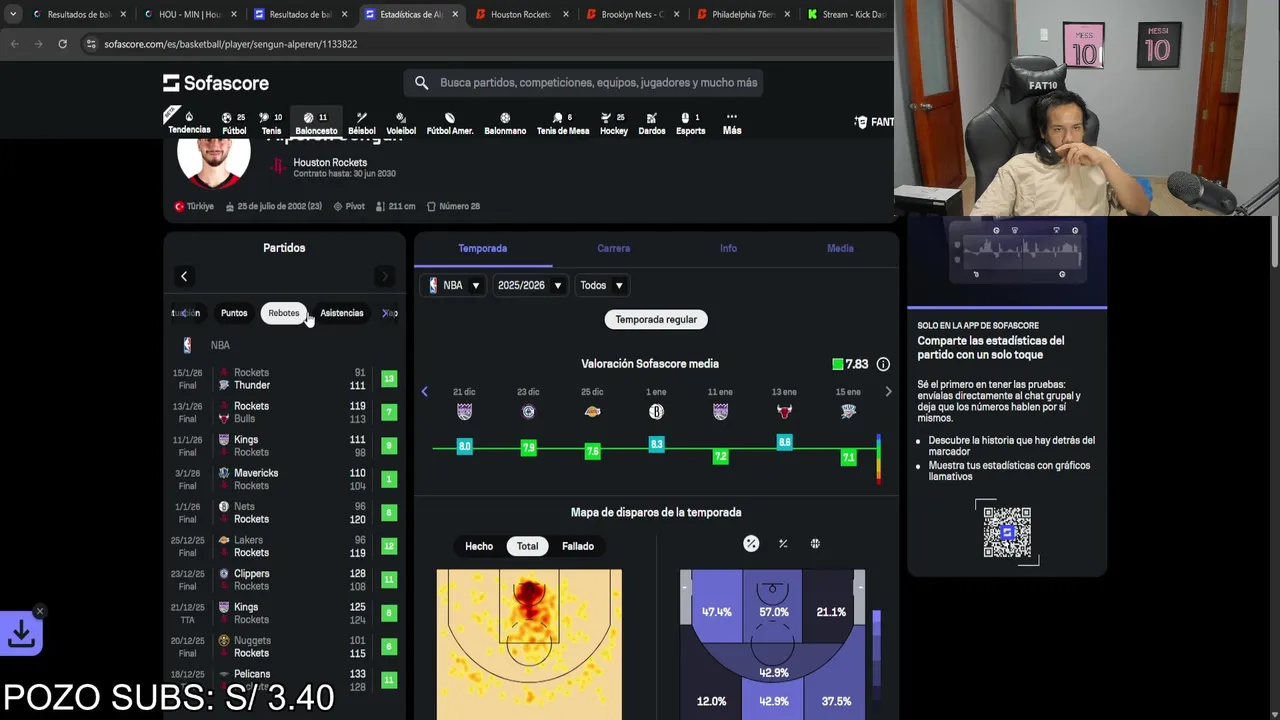The height and width of the screenshot is (720, 1280).
Task: Open the Tendencias sport icon
Action: tap(189, 122)
